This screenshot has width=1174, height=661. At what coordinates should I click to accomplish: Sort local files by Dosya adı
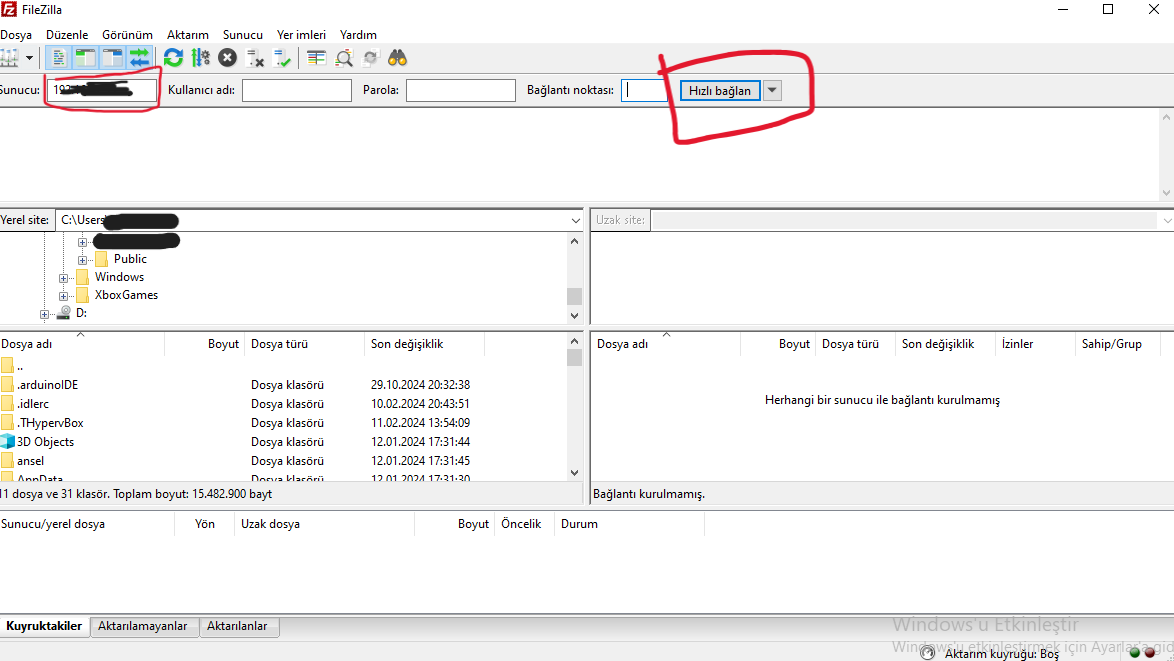[x=82, y=344]
